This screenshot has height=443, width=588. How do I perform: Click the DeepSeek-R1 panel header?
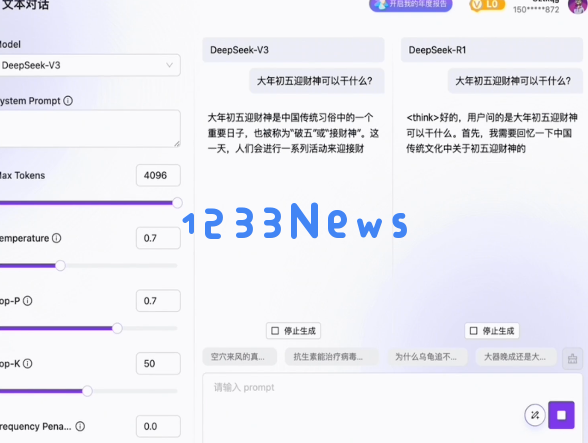tap(492, 50)
